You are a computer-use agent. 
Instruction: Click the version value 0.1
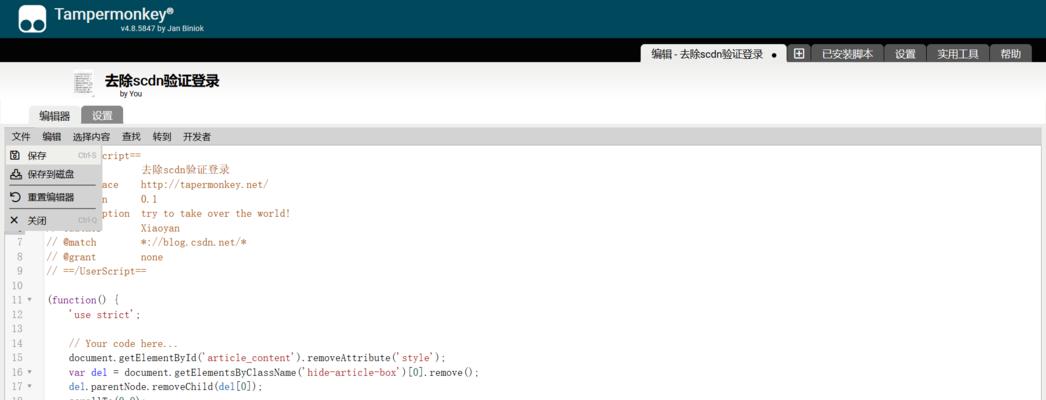pos(149,199)
